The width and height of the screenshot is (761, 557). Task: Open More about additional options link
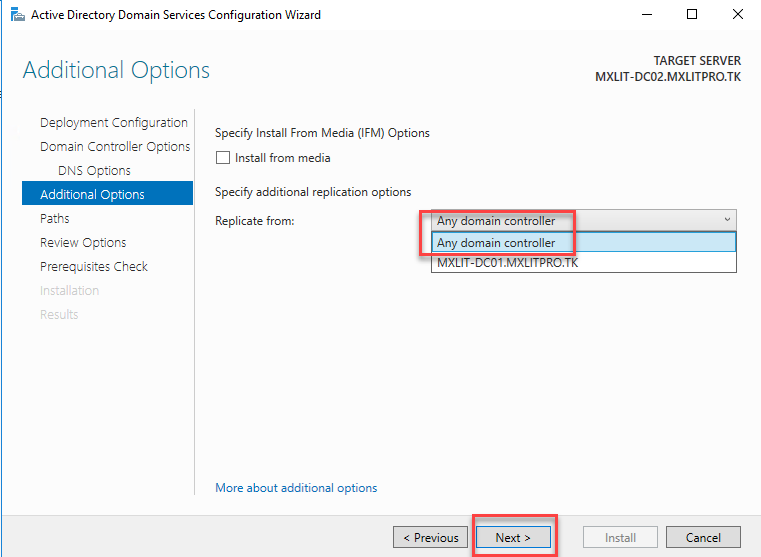[x=296, y=488]
